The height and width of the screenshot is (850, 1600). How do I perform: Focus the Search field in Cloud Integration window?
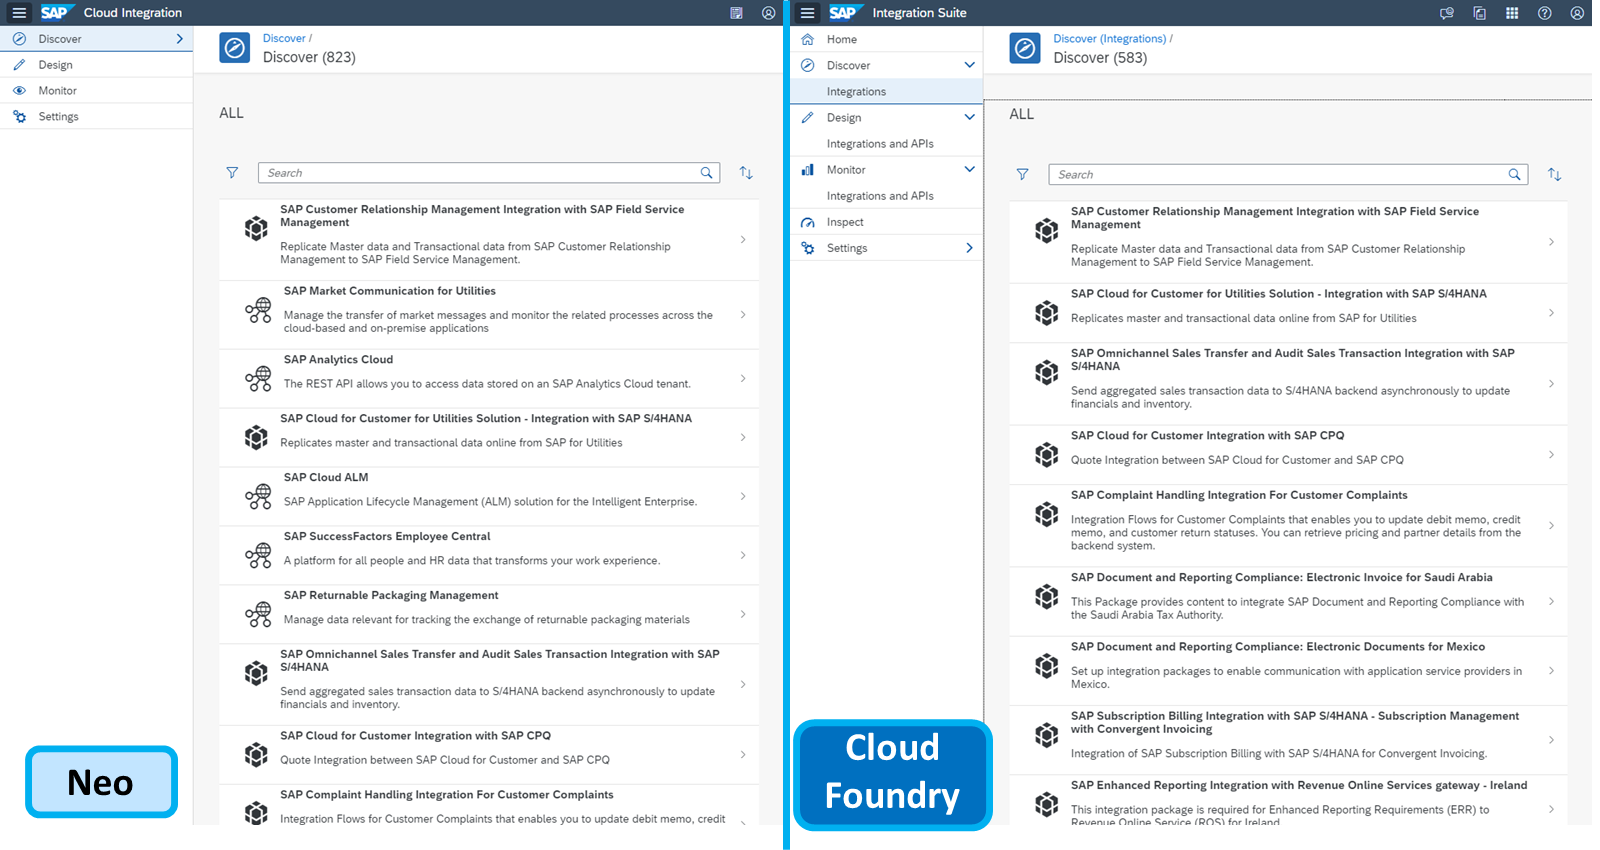(x=488, y=173)
